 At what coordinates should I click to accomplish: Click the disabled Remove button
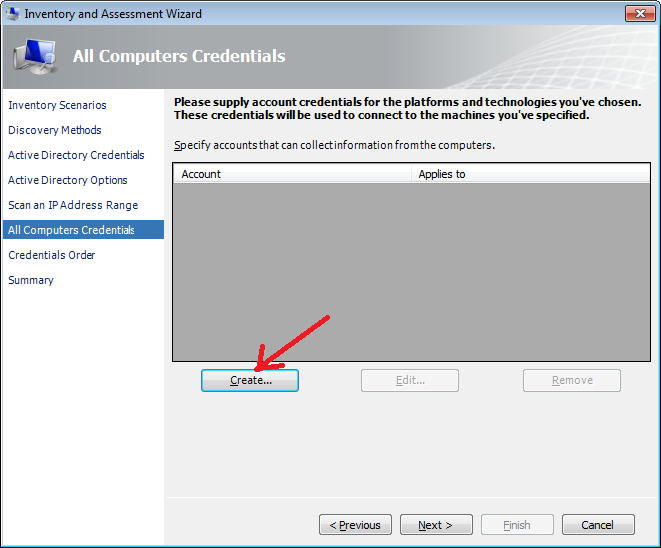click(x=572, y=380)
